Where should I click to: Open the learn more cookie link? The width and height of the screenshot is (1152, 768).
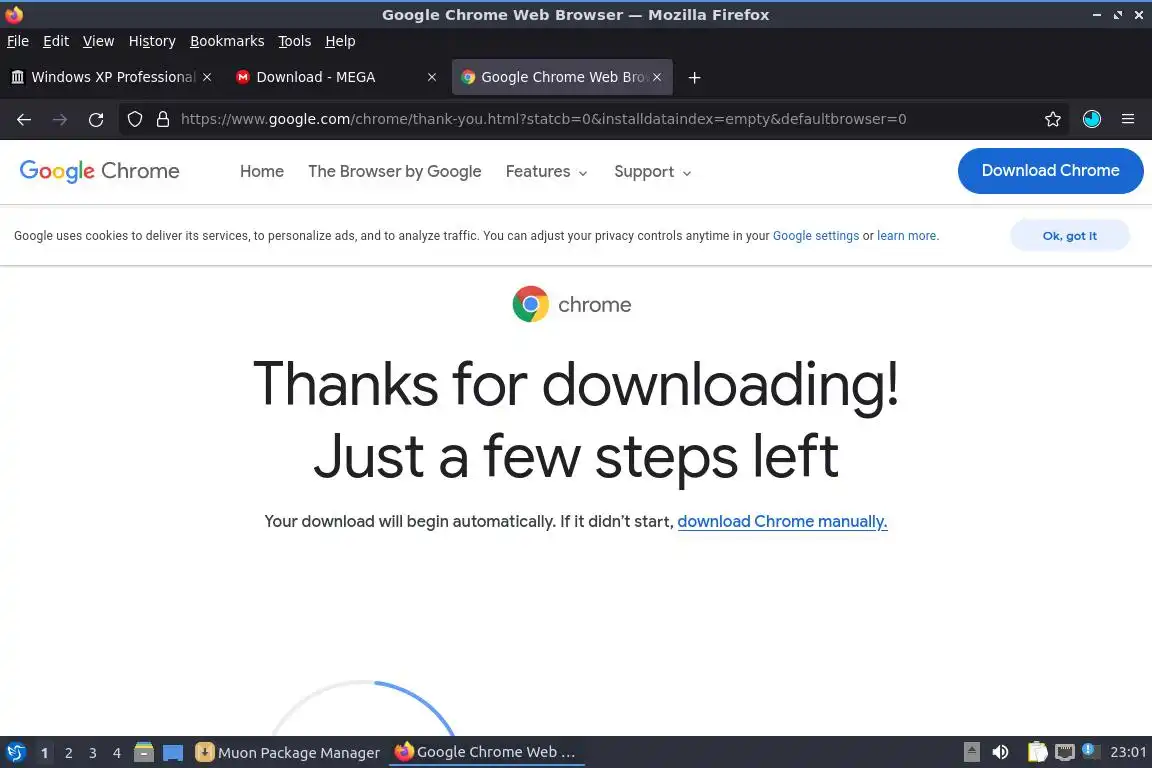click(907, 235)
